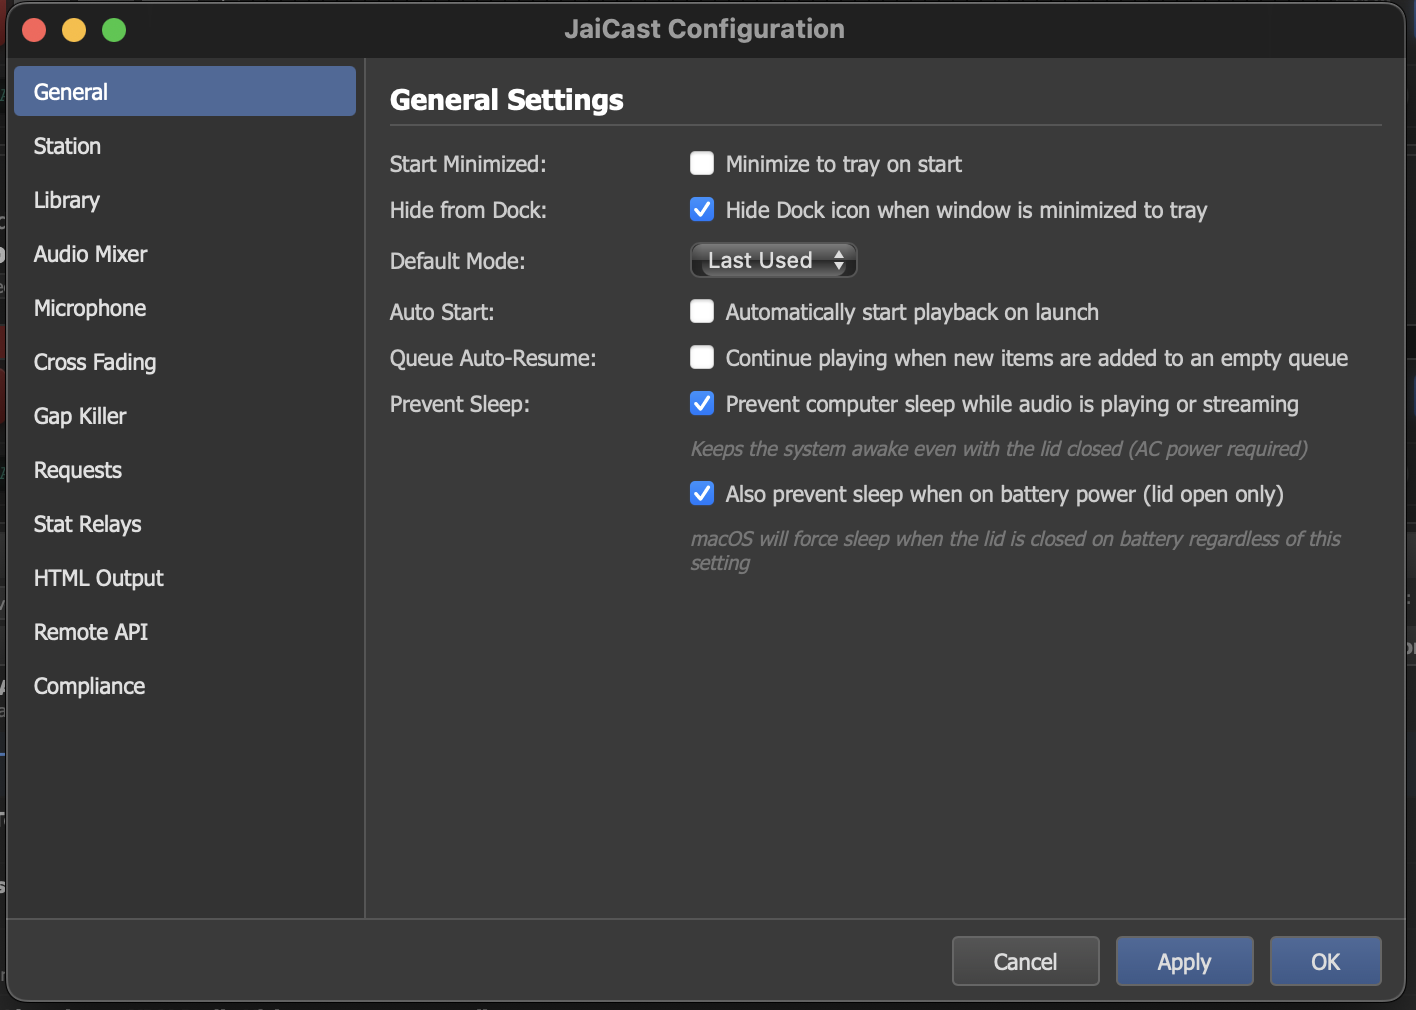
Task: Enable Automatically start playback on launch
Action: (702, 311)
